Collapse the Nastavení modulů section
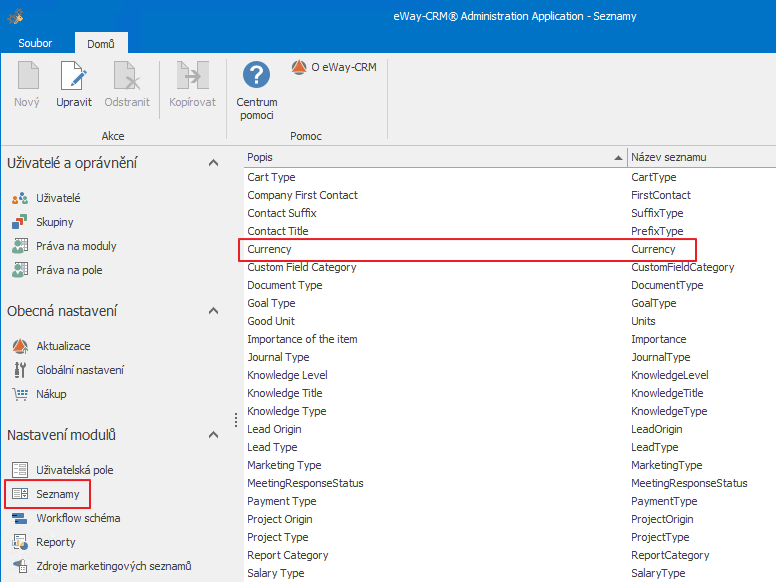 click(213, 435)
